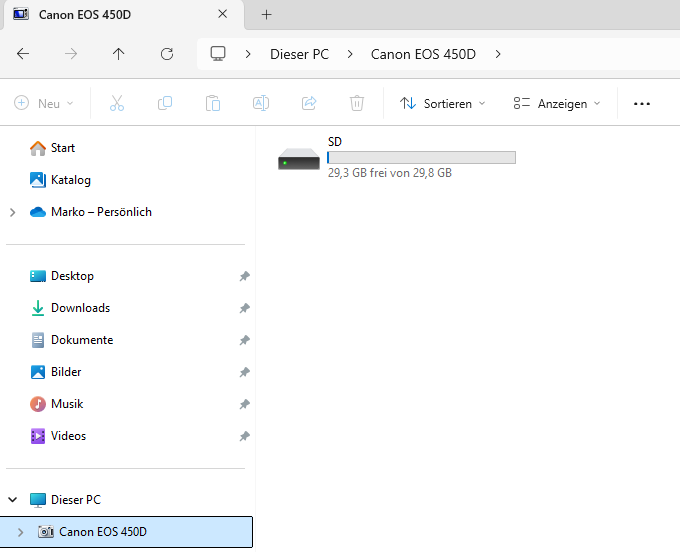Click the Rename icon in toolbar

coord(261,103)
